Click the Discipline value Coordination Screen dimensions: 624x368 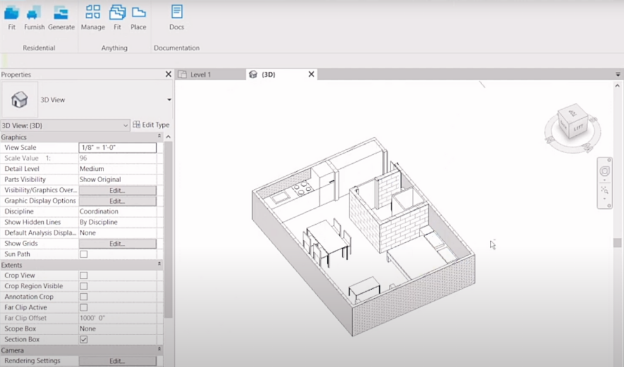99,211
